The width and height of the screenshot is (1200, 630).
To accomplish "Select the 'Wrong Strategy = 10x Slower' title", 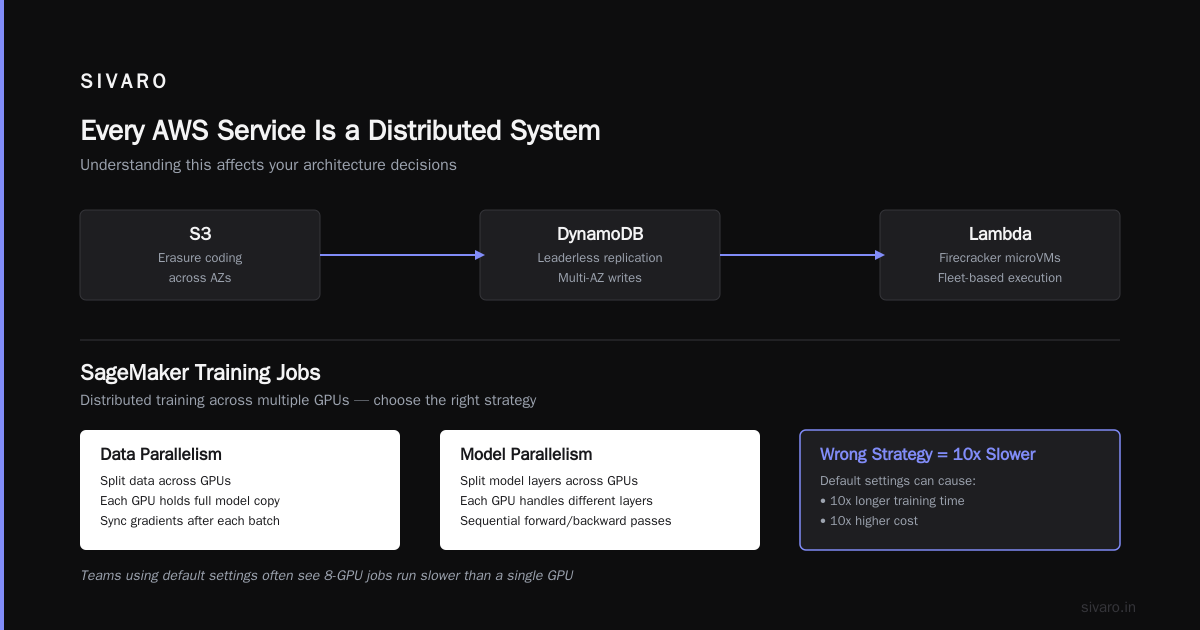I will click(x=928, y=454).
